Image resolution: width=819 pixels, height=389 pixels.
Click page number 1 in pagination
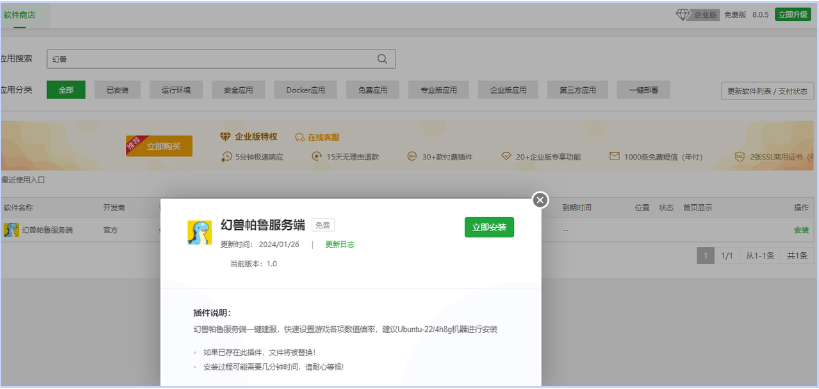click(x=705, y=256)
